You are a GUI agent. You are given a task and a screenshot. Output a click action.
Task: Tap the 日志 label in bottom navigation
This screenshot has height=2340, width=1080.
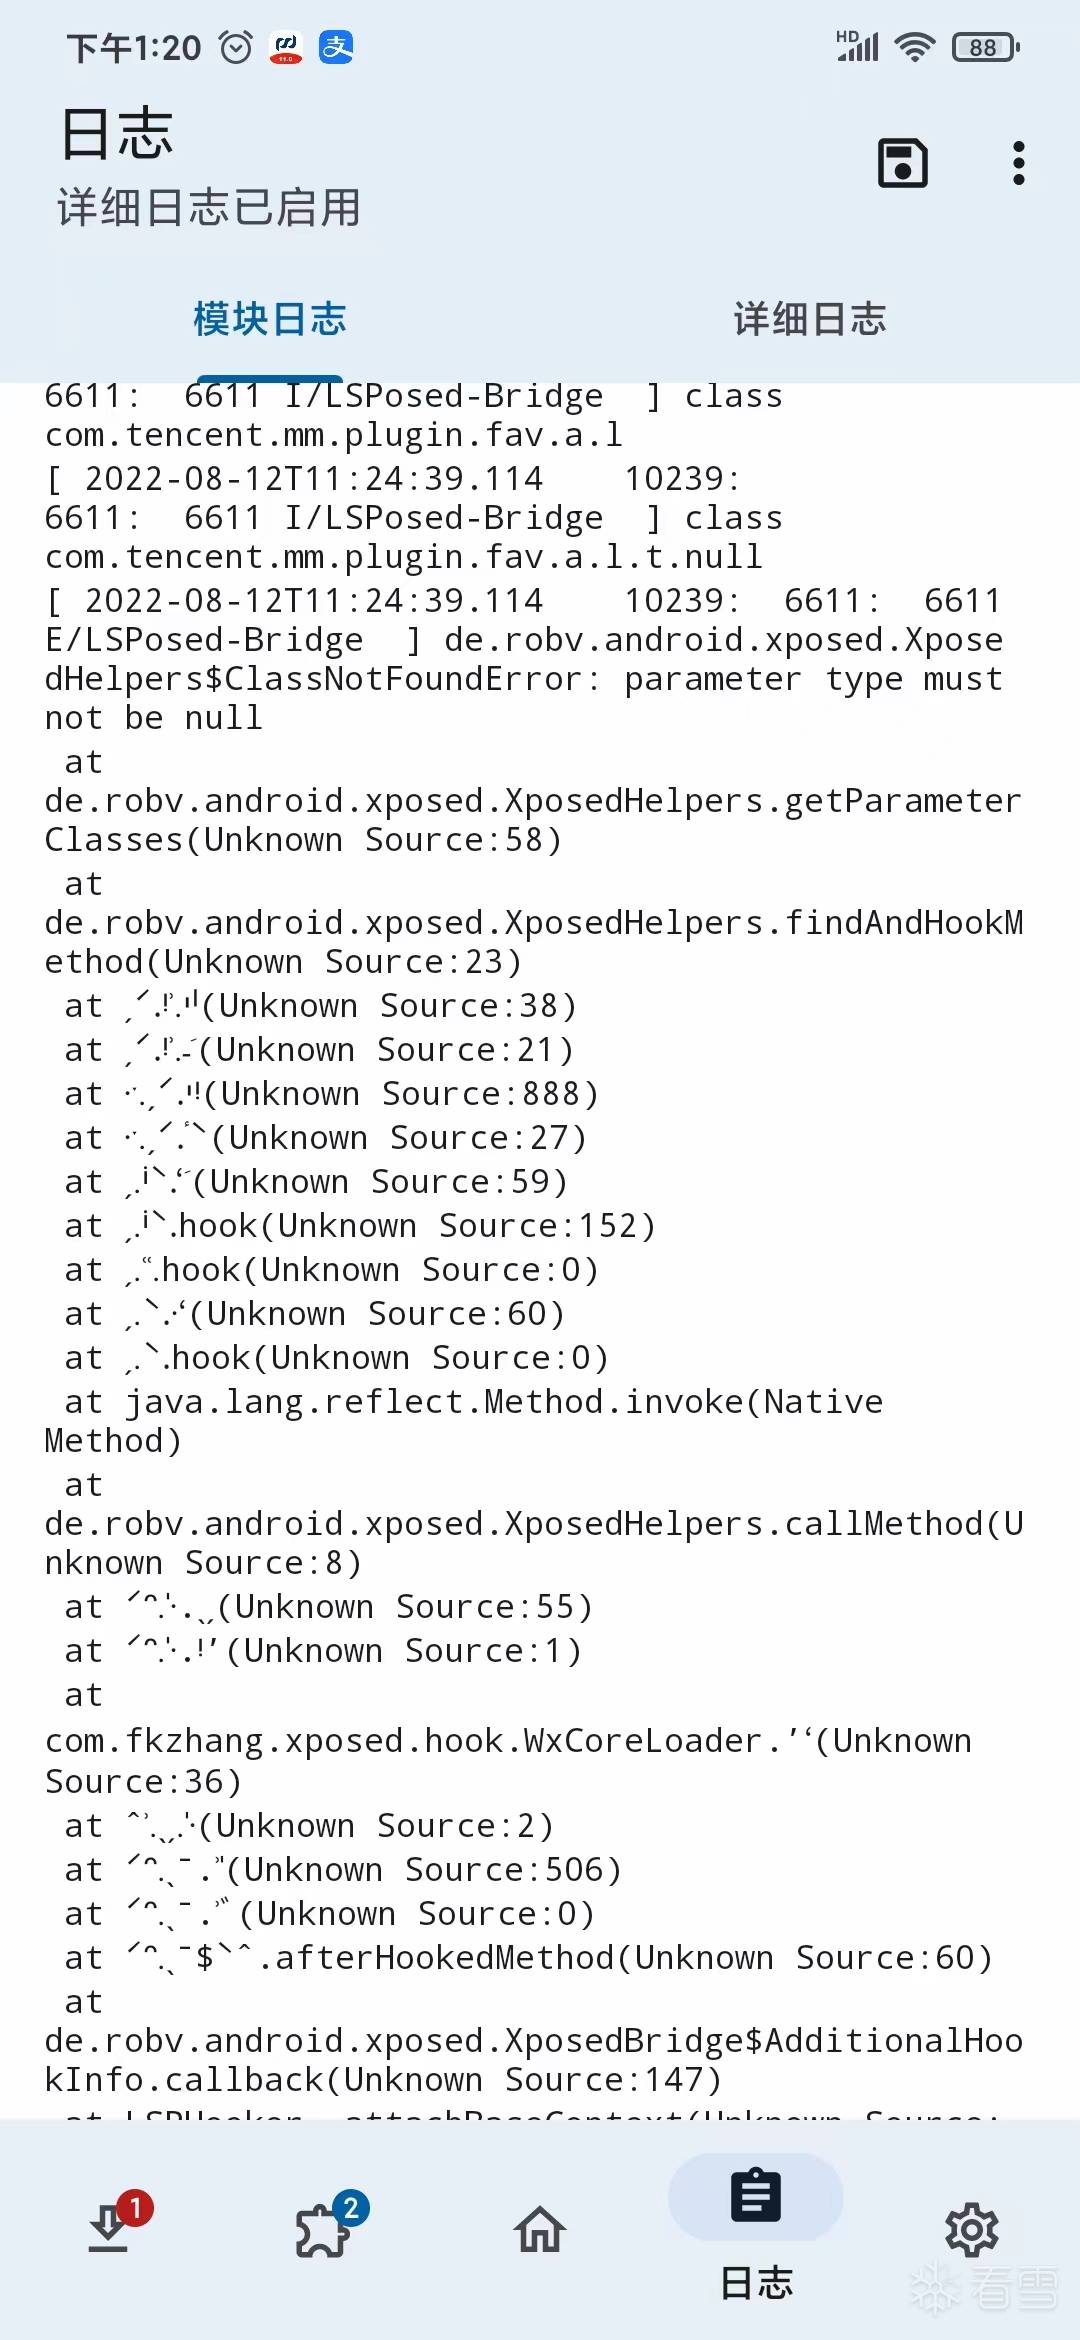tap(756, 2283)
